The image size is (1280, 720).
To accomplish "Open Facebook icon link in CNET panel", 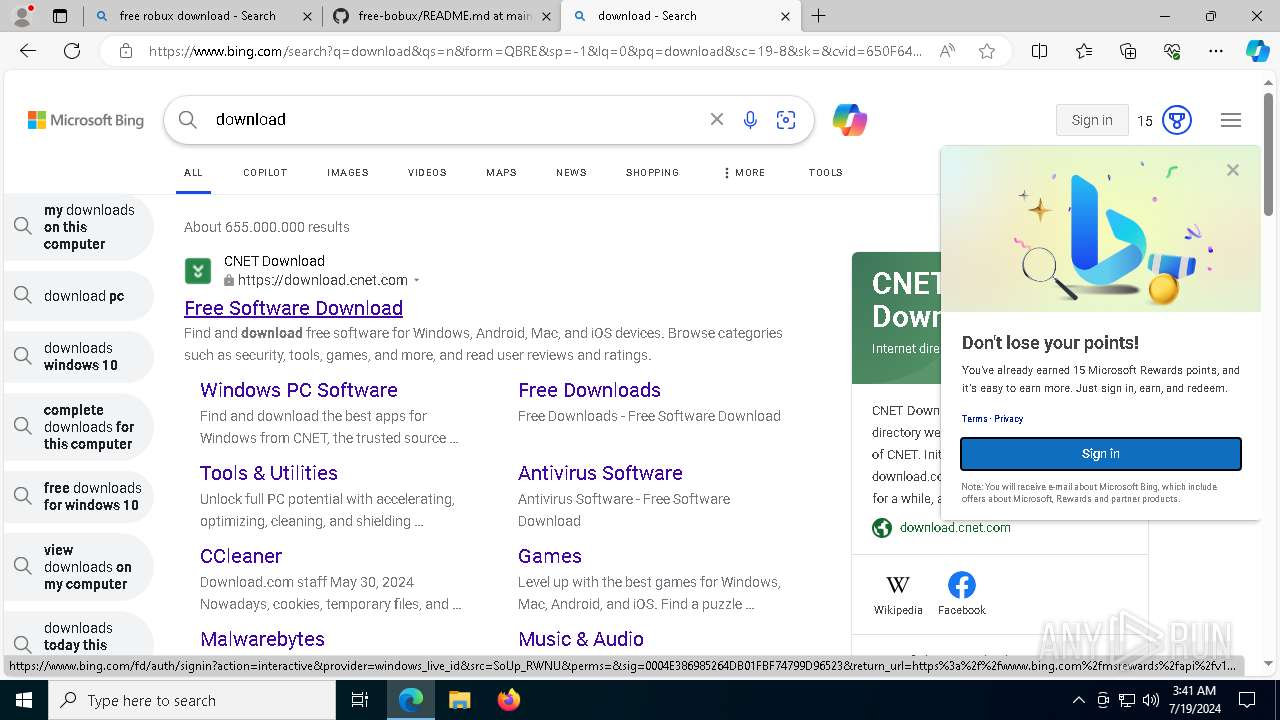I will [x=962, y=592].
